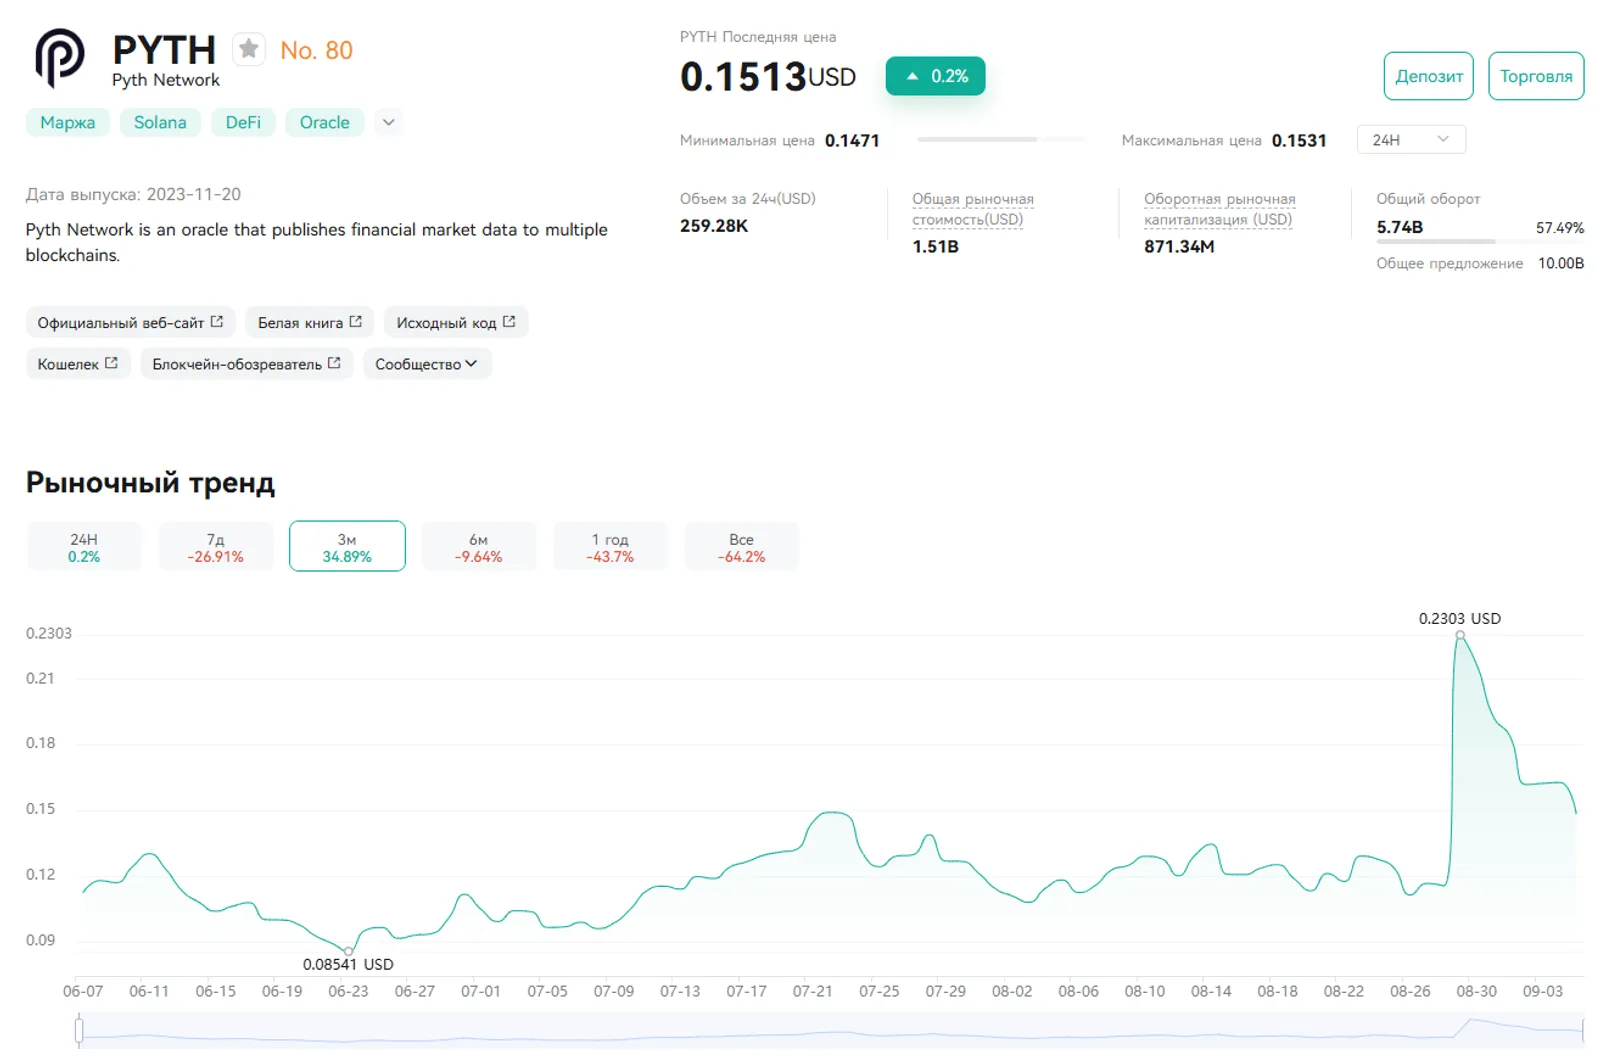This screenshot has height=1063, width=1600.
Task: Click the PYTH logo icon
Action: pyautogui.click(x=60, y=58)
